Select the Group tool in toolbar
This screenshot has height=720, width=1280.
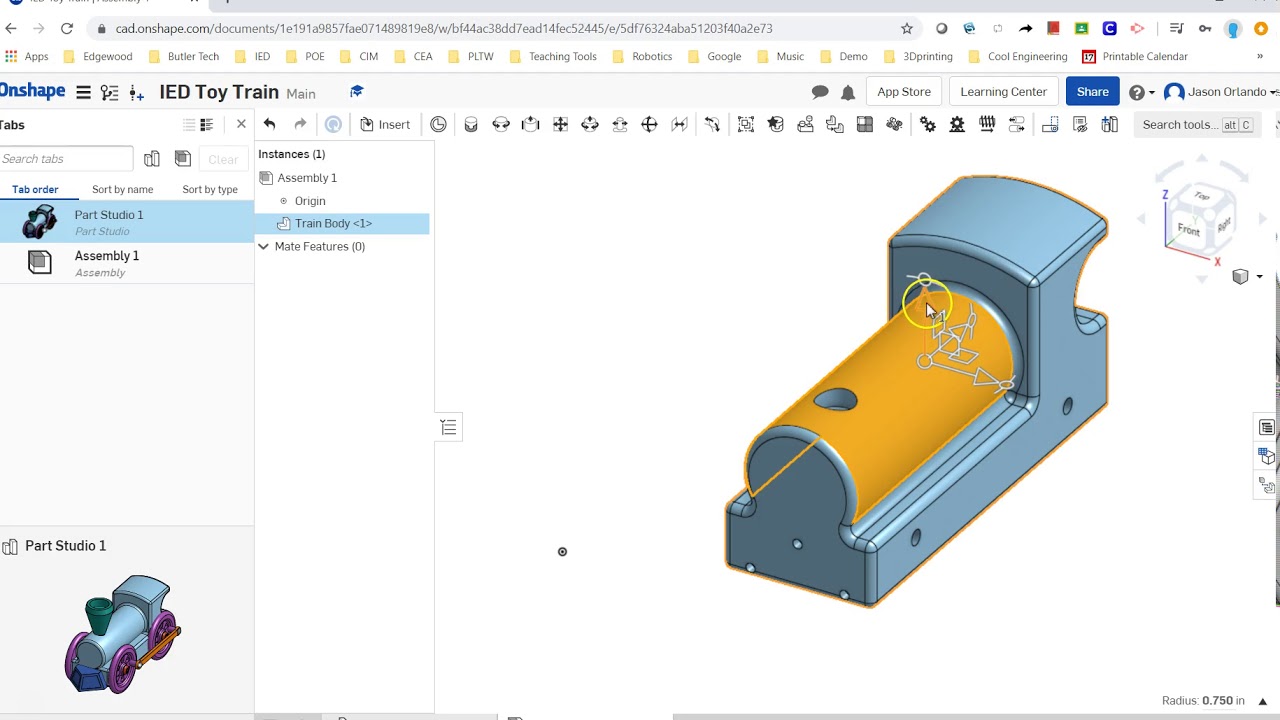tap(746, 124)
